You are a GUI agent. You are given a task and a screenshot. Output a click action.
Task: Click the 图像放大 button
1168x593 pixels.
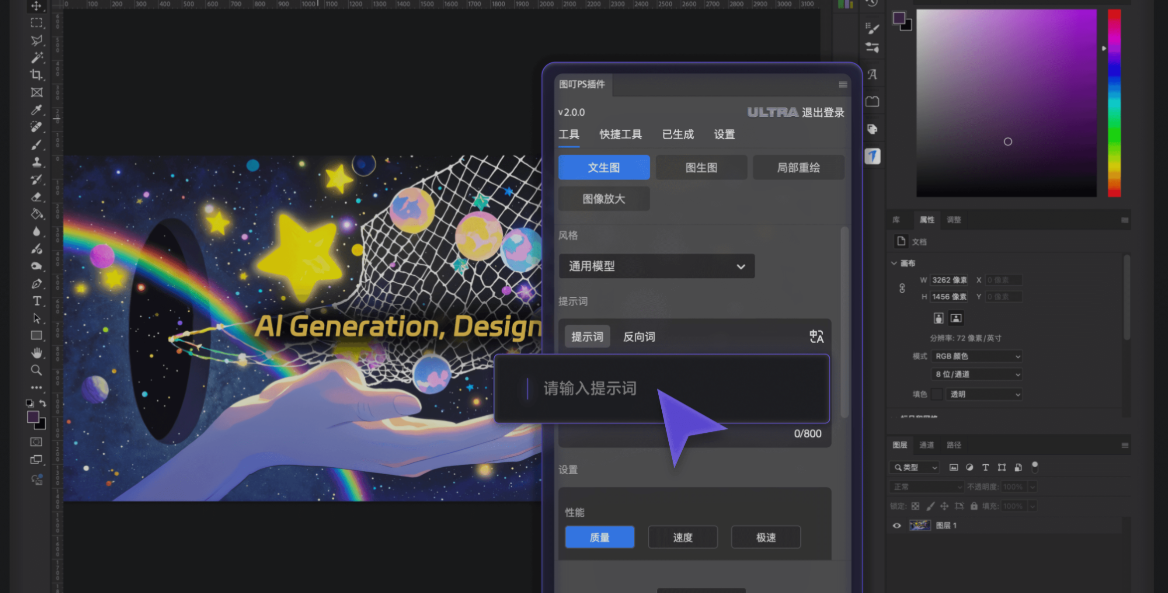[604, 199]
